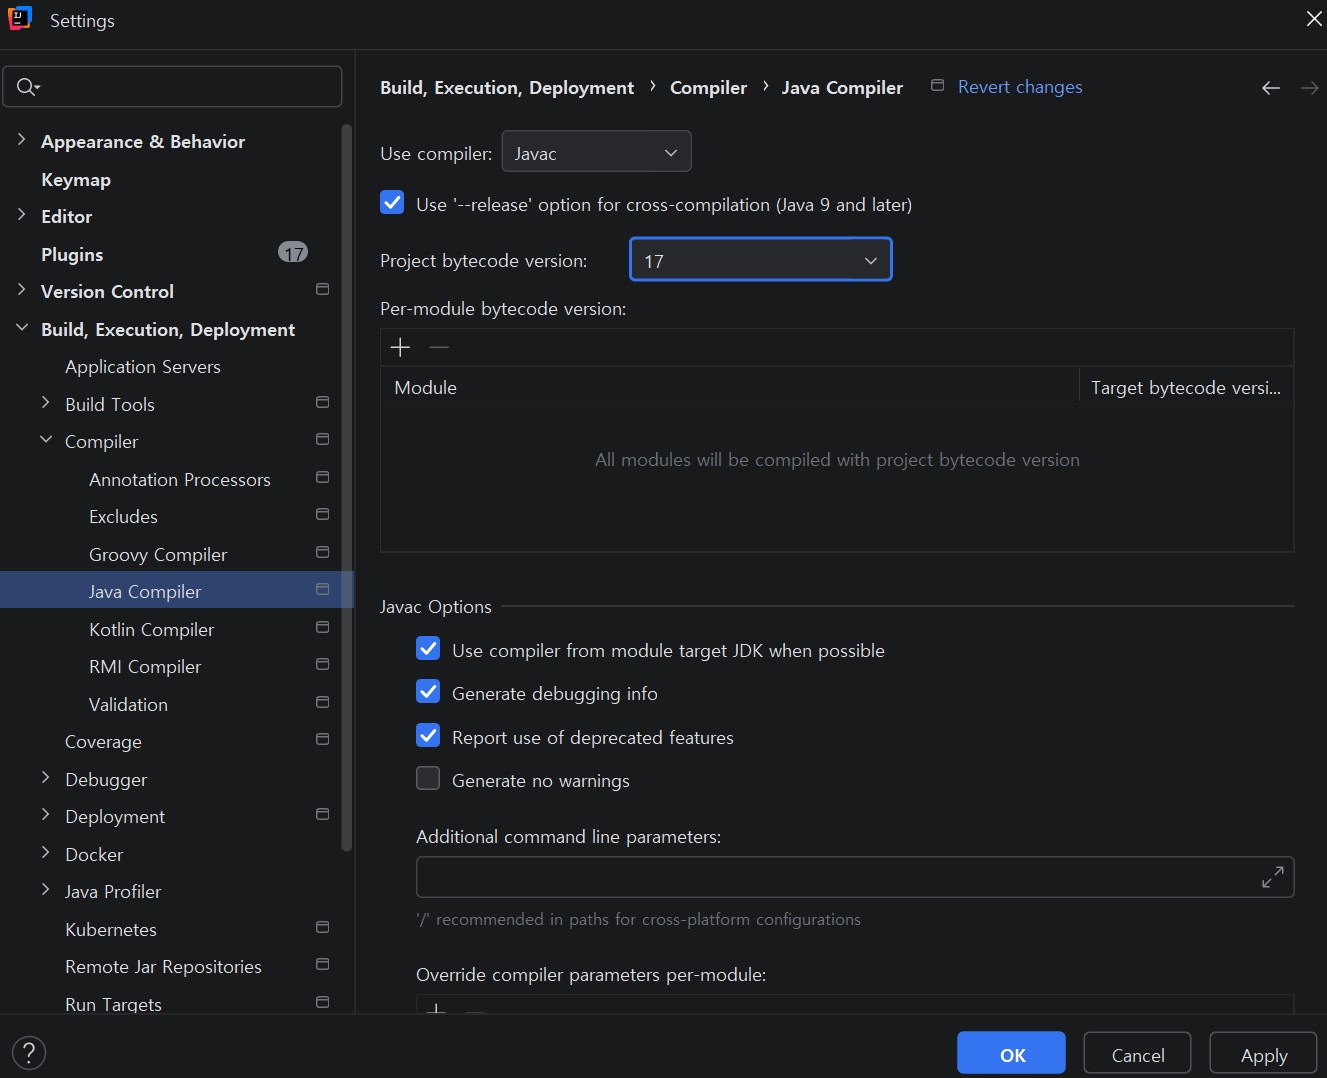The height and width of the screenshot is (1078, 1327).
Task: Click the project-level icon beside Coverage
Action: [x=322, y=740]
